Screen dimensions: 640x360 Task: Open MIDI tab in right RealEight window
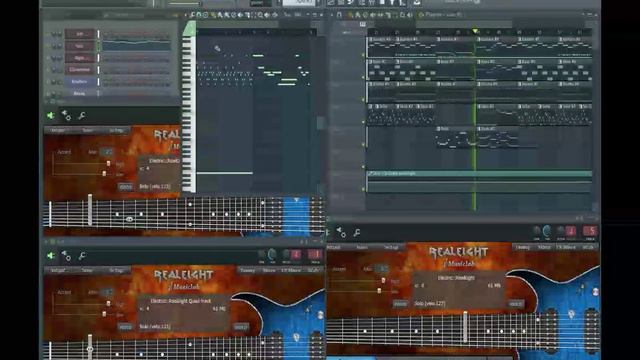pyautogui.click(x=588, y=247)
